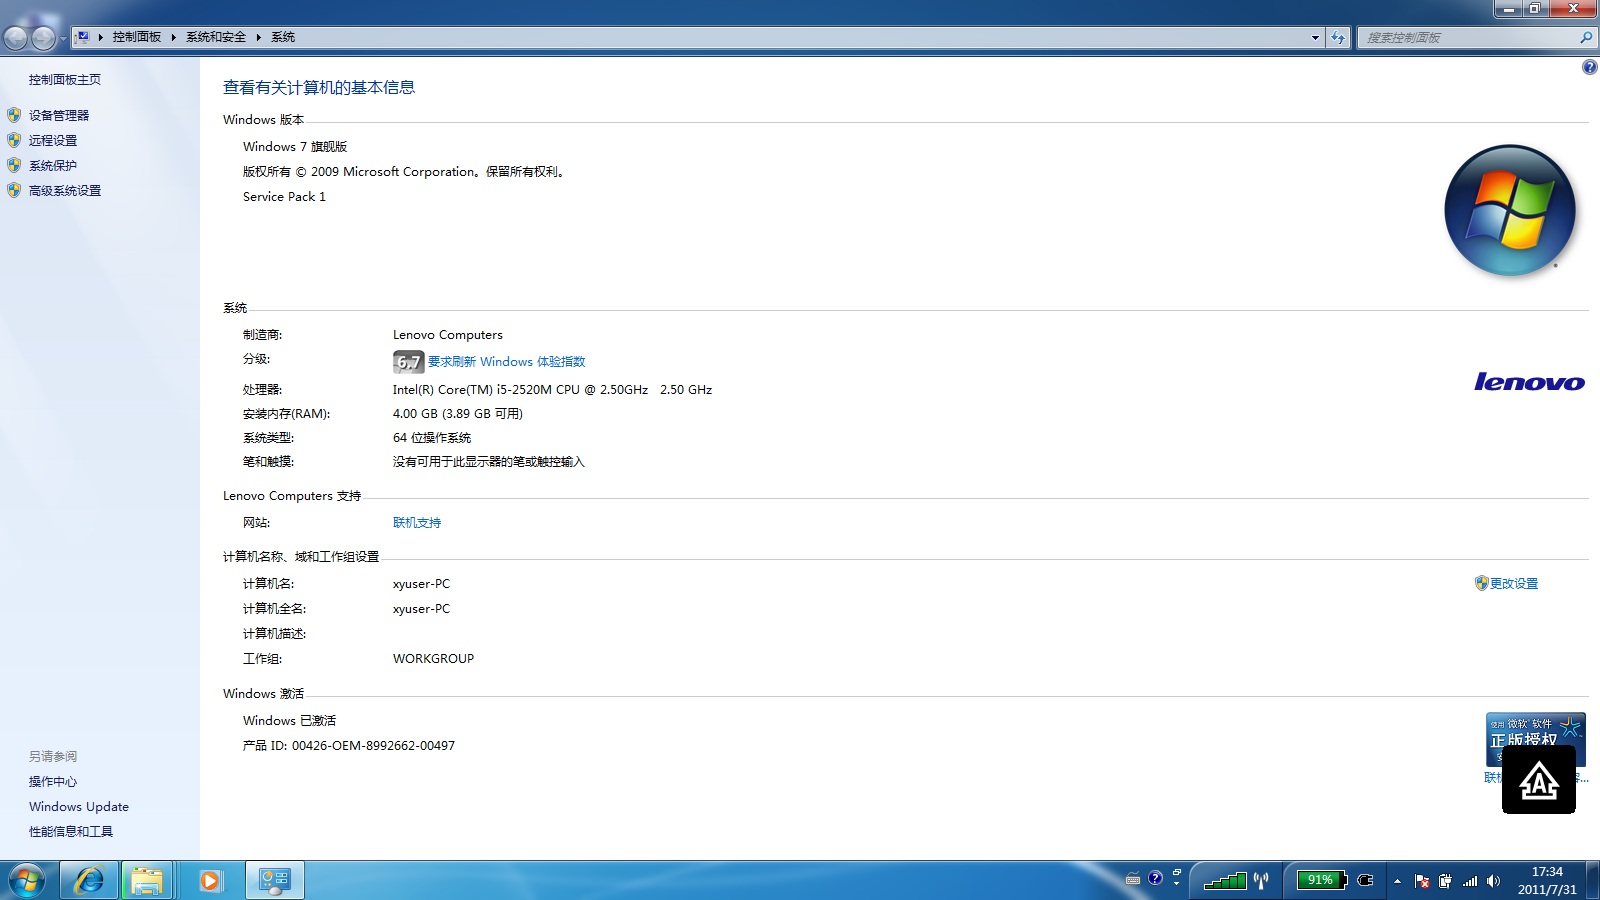Image resolution: width=1600 pixels, height=900 pixels.
Task: Open Action Center flag tray icon
Action: [1422, 881]
